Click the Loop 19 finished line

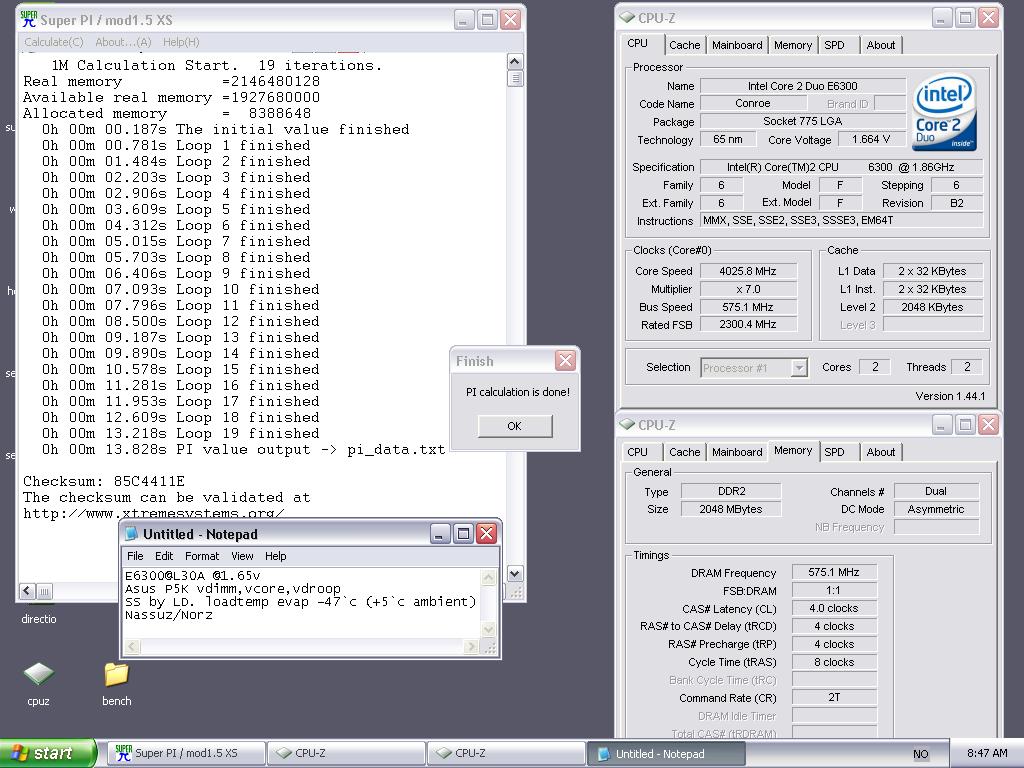pos(181,433)
